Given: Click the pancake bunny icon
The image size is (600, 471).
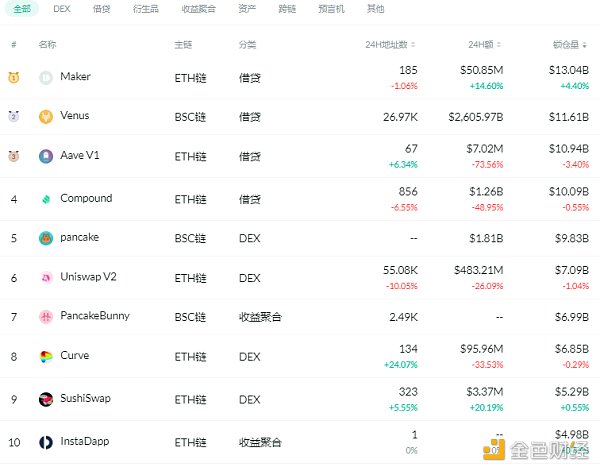Looking at the screenshot, I should (46, 238).
